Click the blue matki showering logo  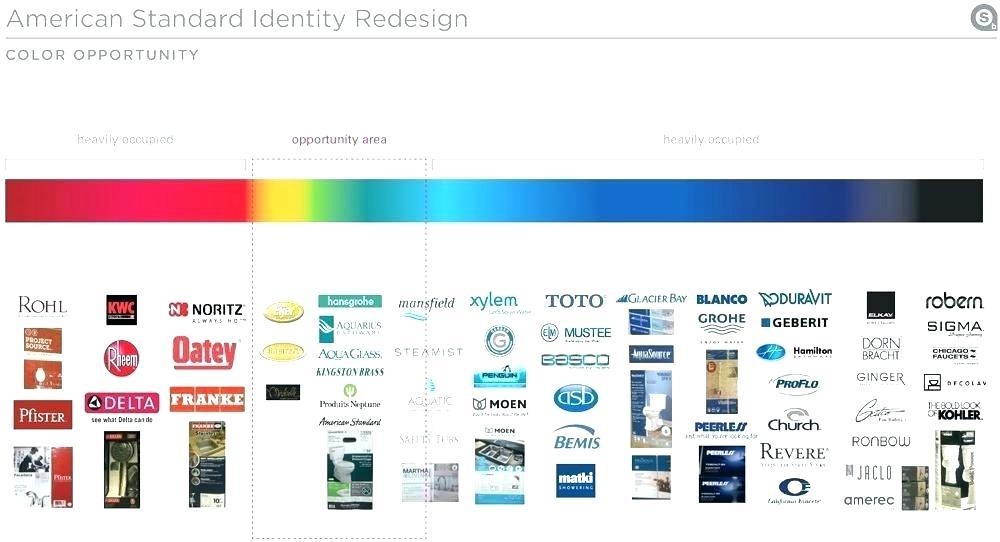click(575, 480)
